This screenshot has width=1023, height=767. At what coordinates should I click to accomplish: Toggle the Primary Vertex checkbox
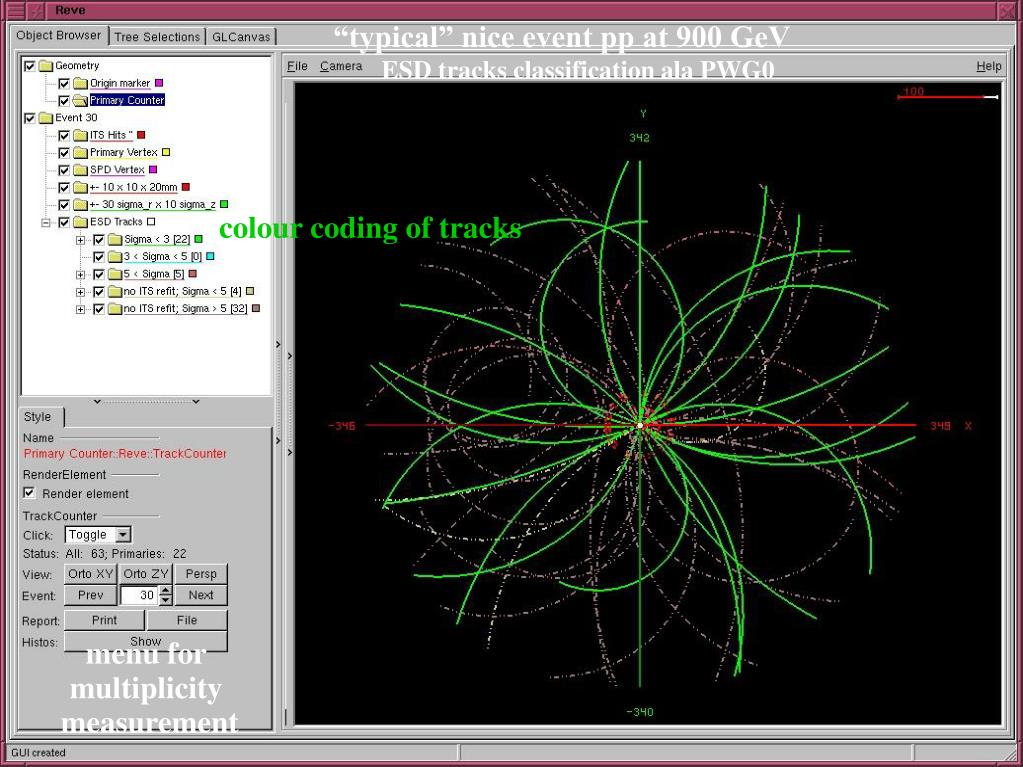[x=64, y=153]
